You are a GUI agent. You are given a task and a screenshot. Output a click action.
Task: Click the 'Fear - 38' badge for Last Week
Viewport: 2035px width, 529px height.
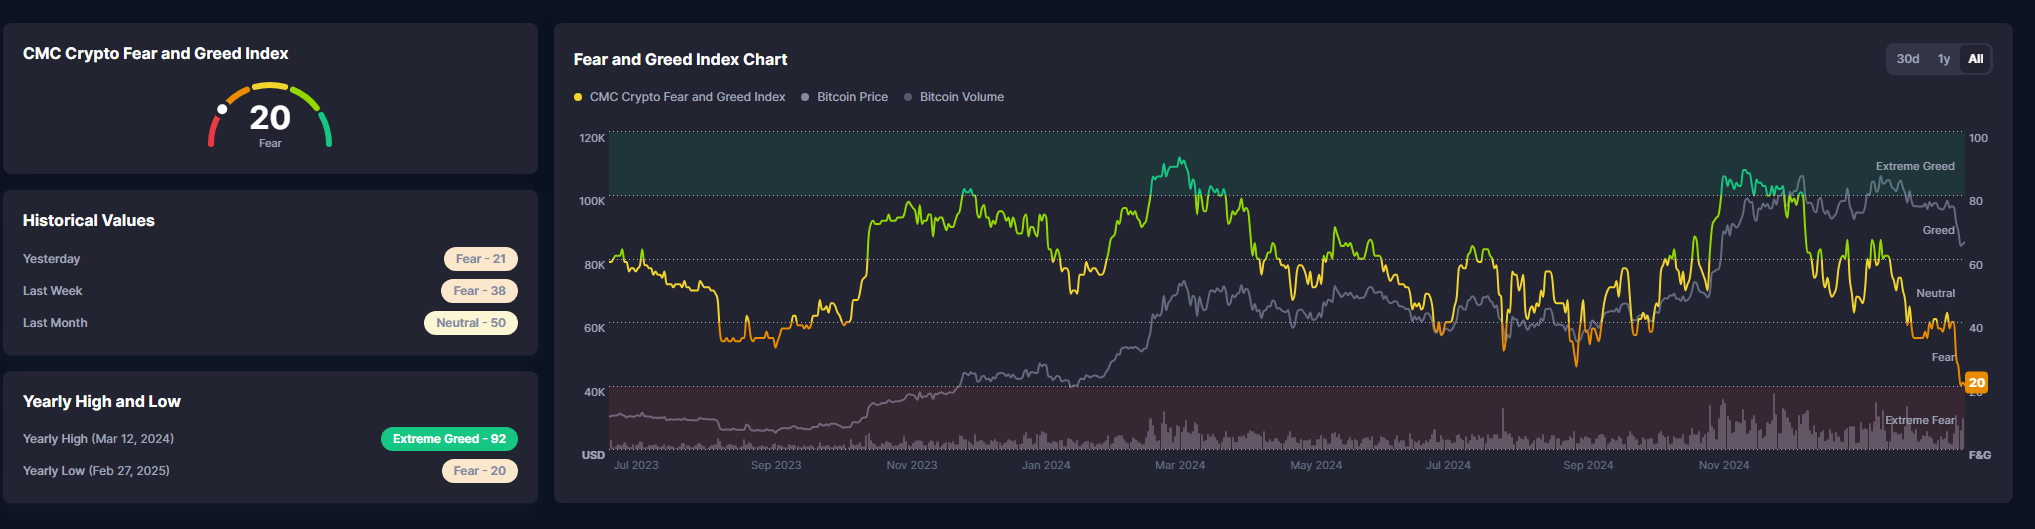pos(480,291)
